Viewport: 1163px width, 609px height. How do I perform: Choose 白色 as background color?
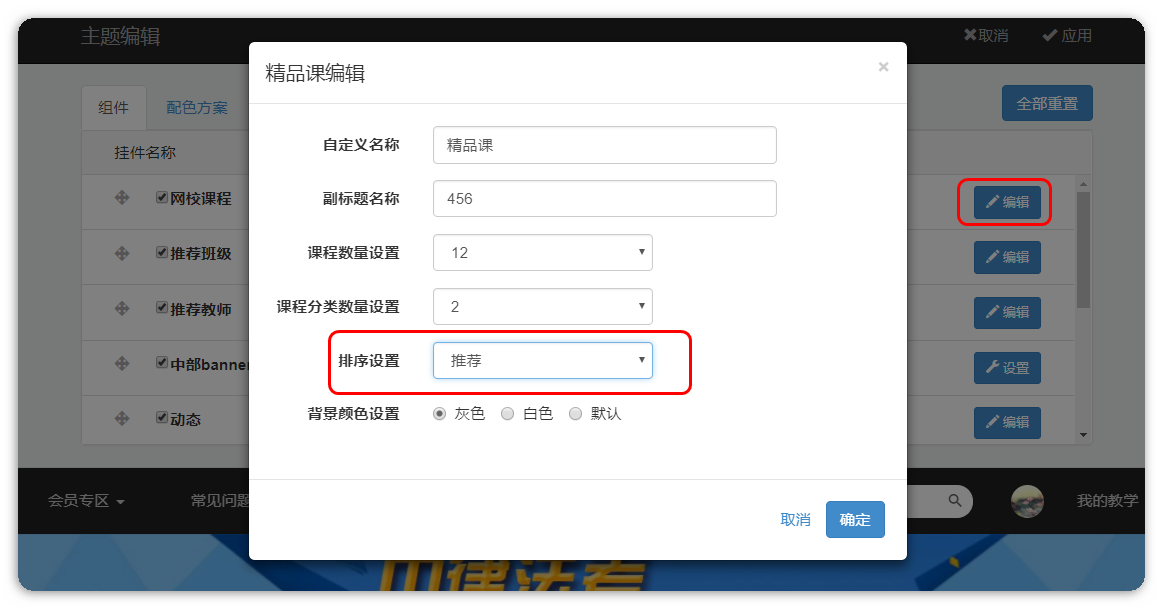[x=508, y=414]
